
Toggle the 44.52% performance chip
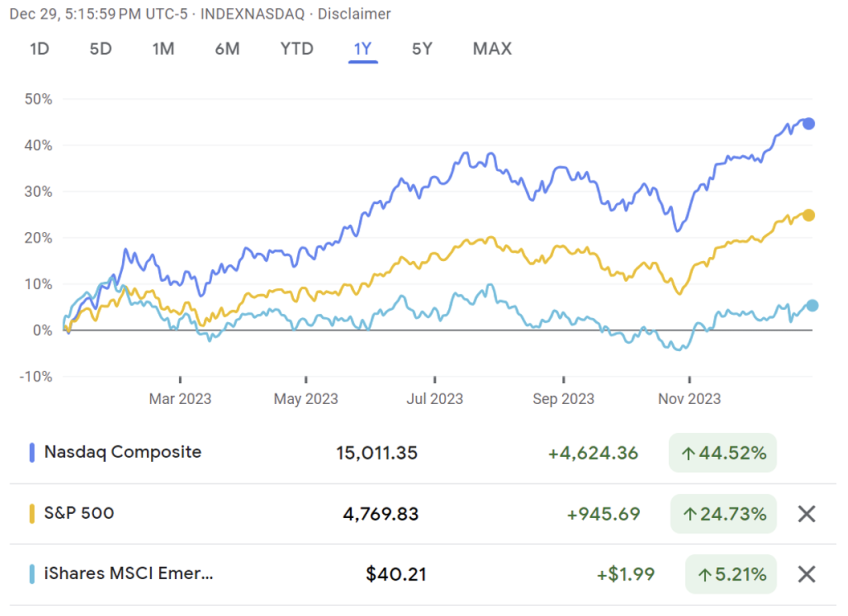(722, 453)
